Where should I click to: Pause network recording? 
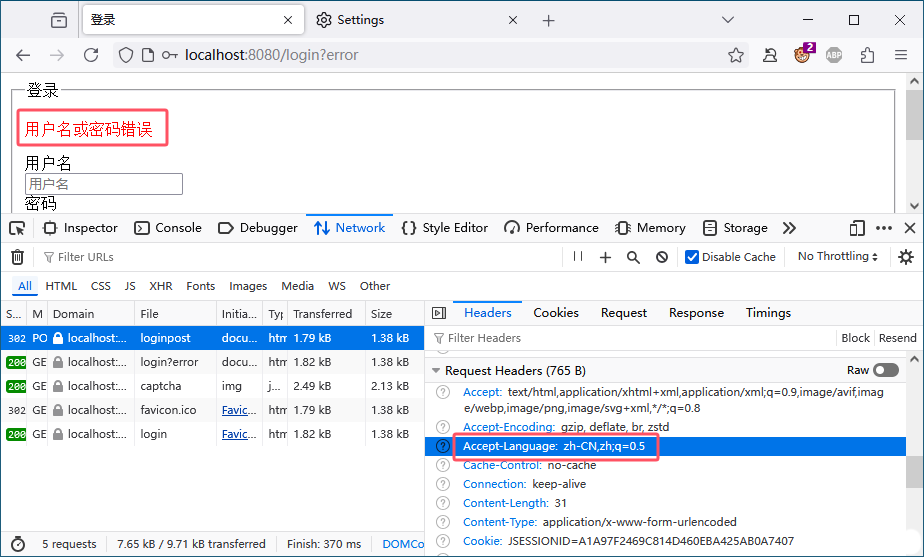[x=578, y=256]
